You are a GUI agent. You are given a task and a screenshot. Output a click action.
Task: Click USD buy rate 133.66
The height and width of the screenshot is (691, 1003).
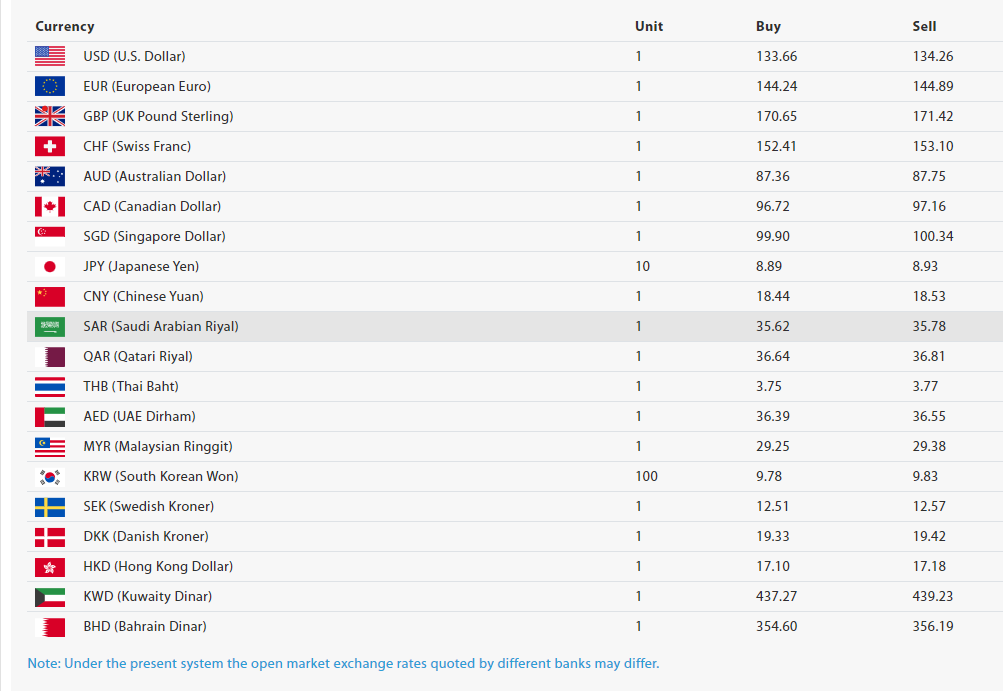pos(776,56)
